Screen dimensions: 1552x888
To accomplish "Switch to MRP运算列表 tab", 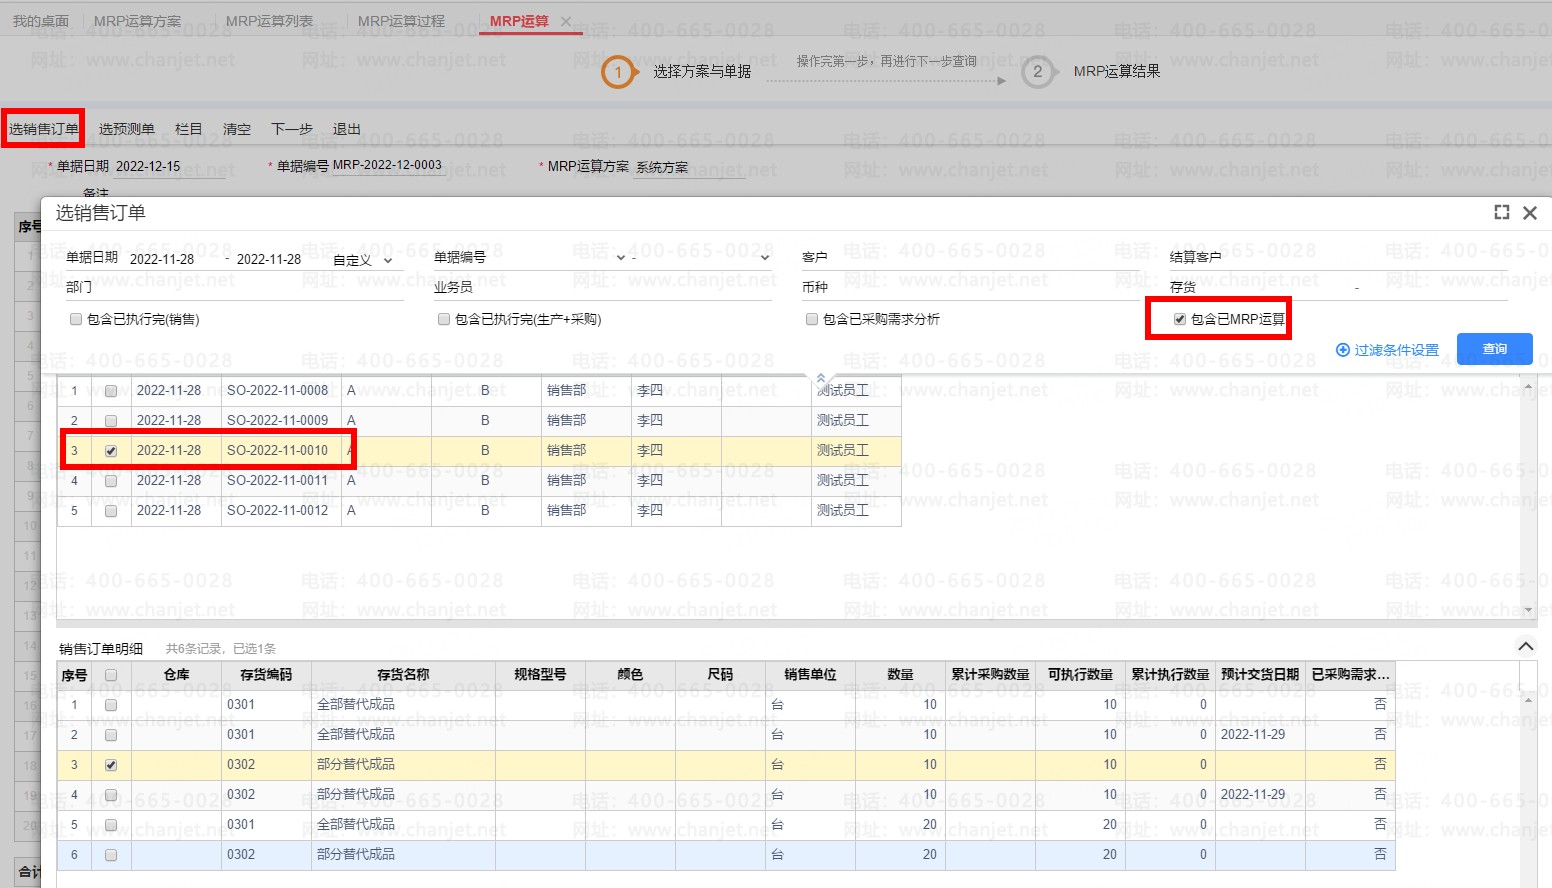I will tap(269, 21).
